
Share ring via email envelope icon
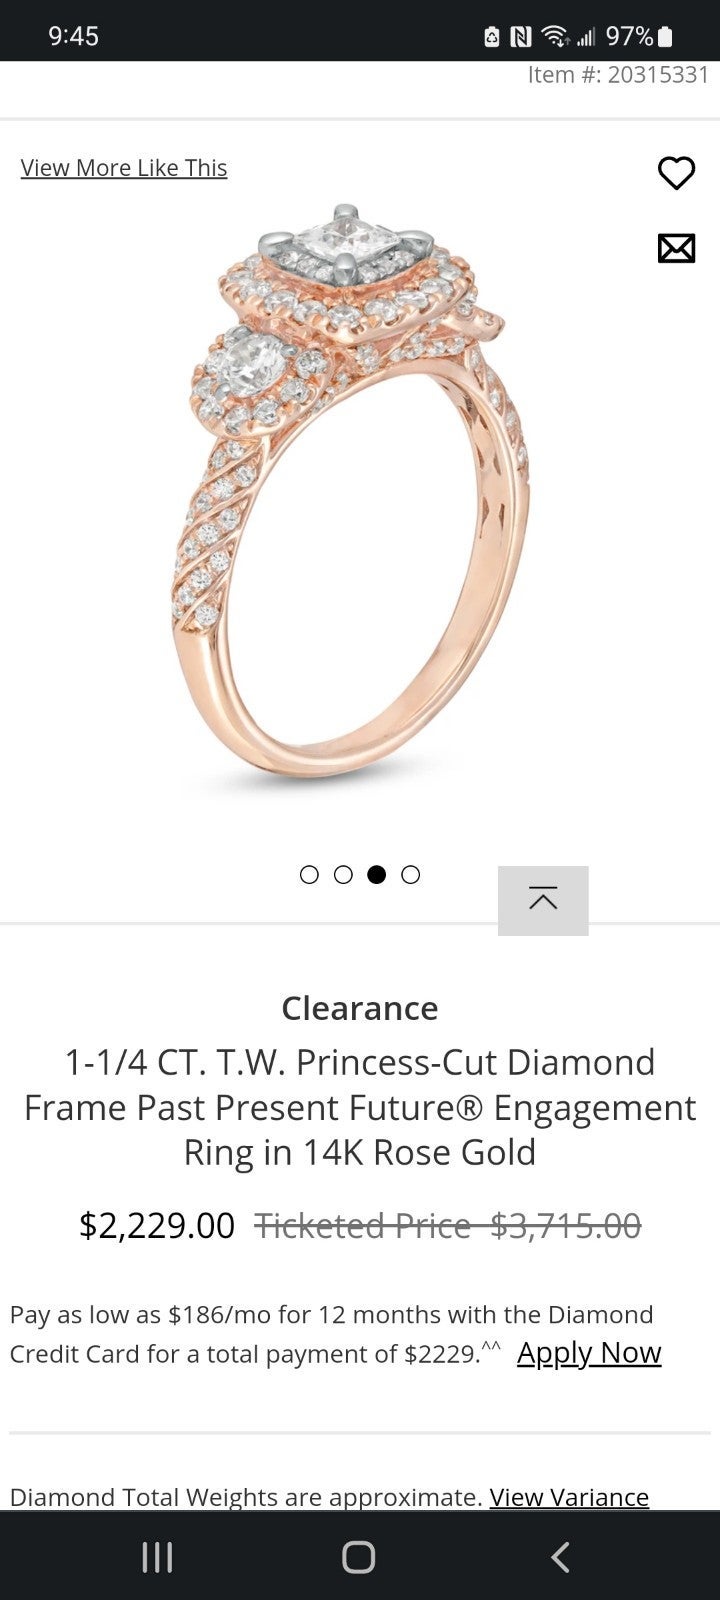pyautogui.click(x=676, y=248)
